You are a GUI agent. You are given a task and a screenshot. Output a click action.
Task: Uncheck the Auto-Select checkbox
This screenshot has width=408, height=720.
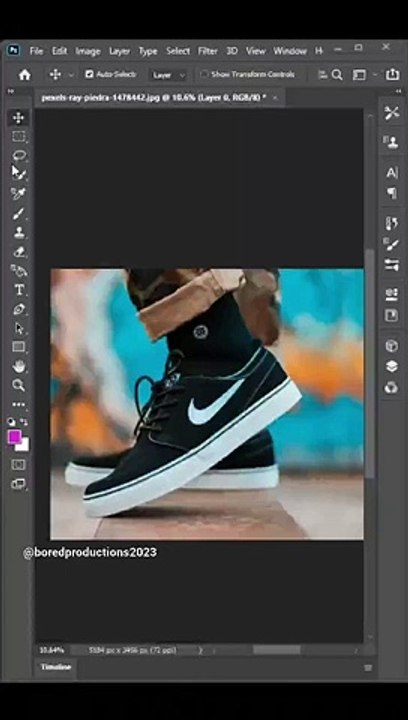pos(89,74)
